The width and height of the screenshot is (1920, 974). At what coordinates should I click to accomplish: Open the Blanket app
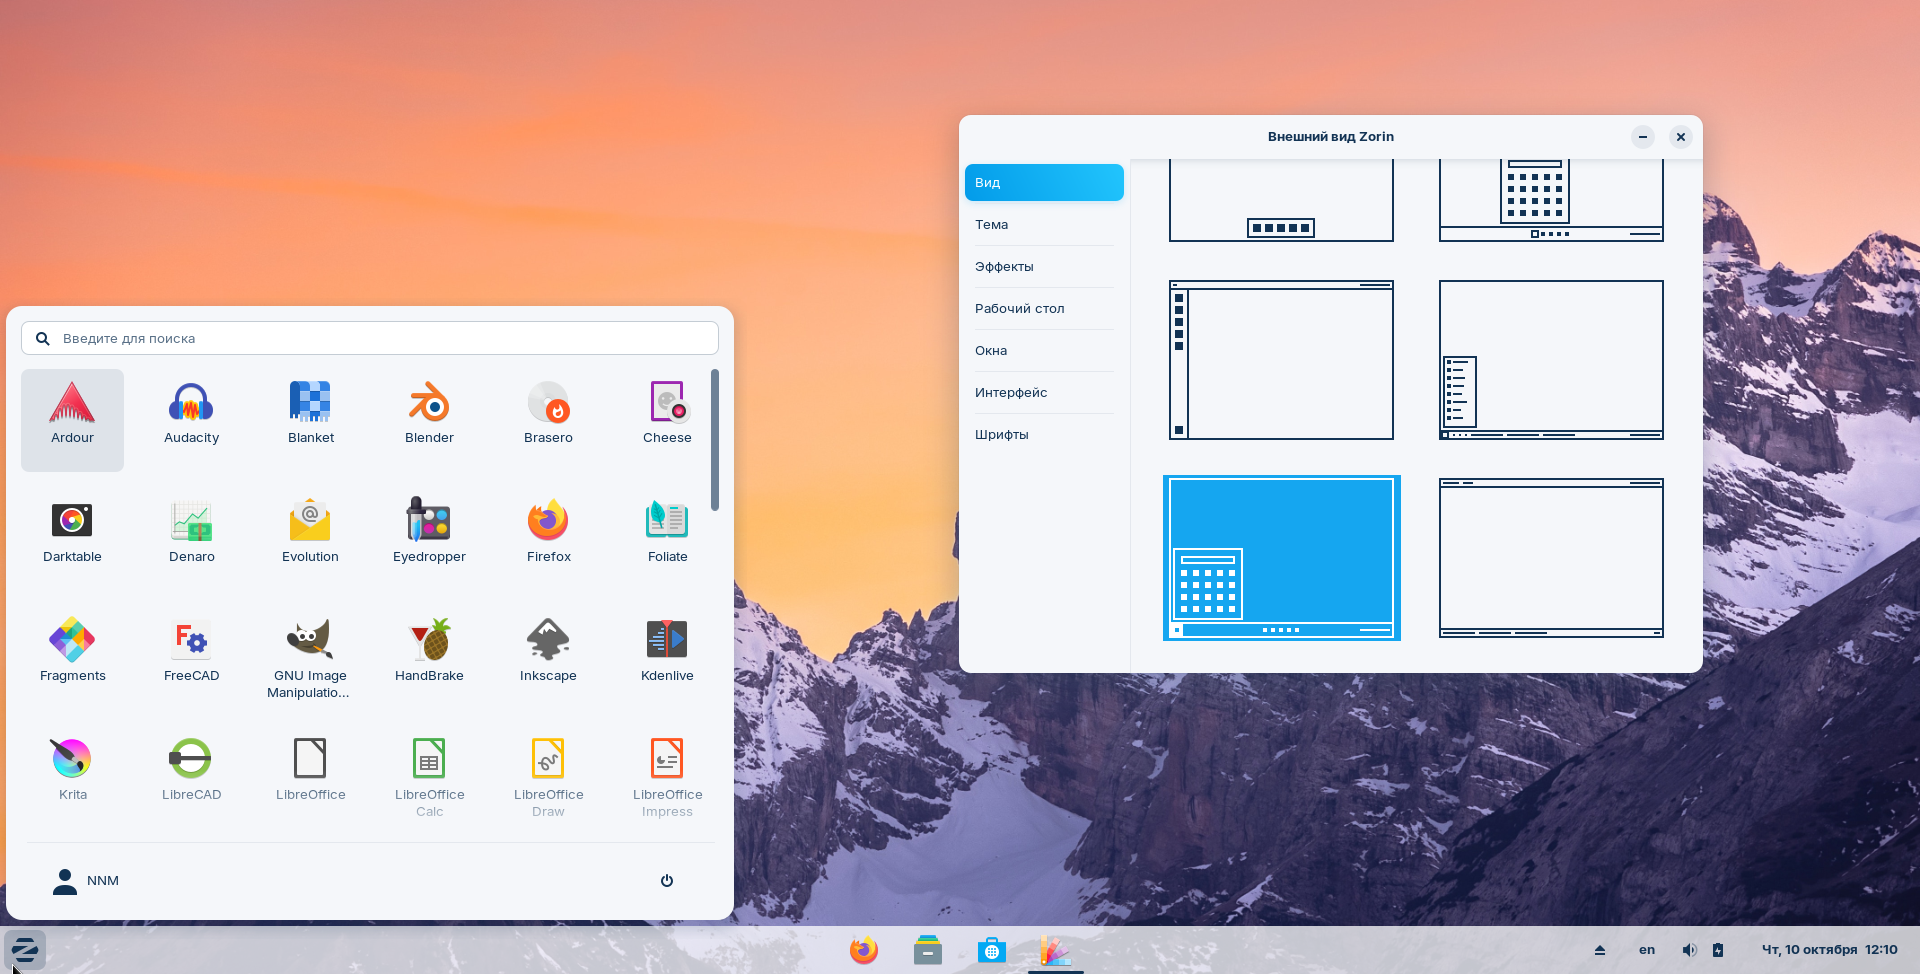tap(310, 420)
